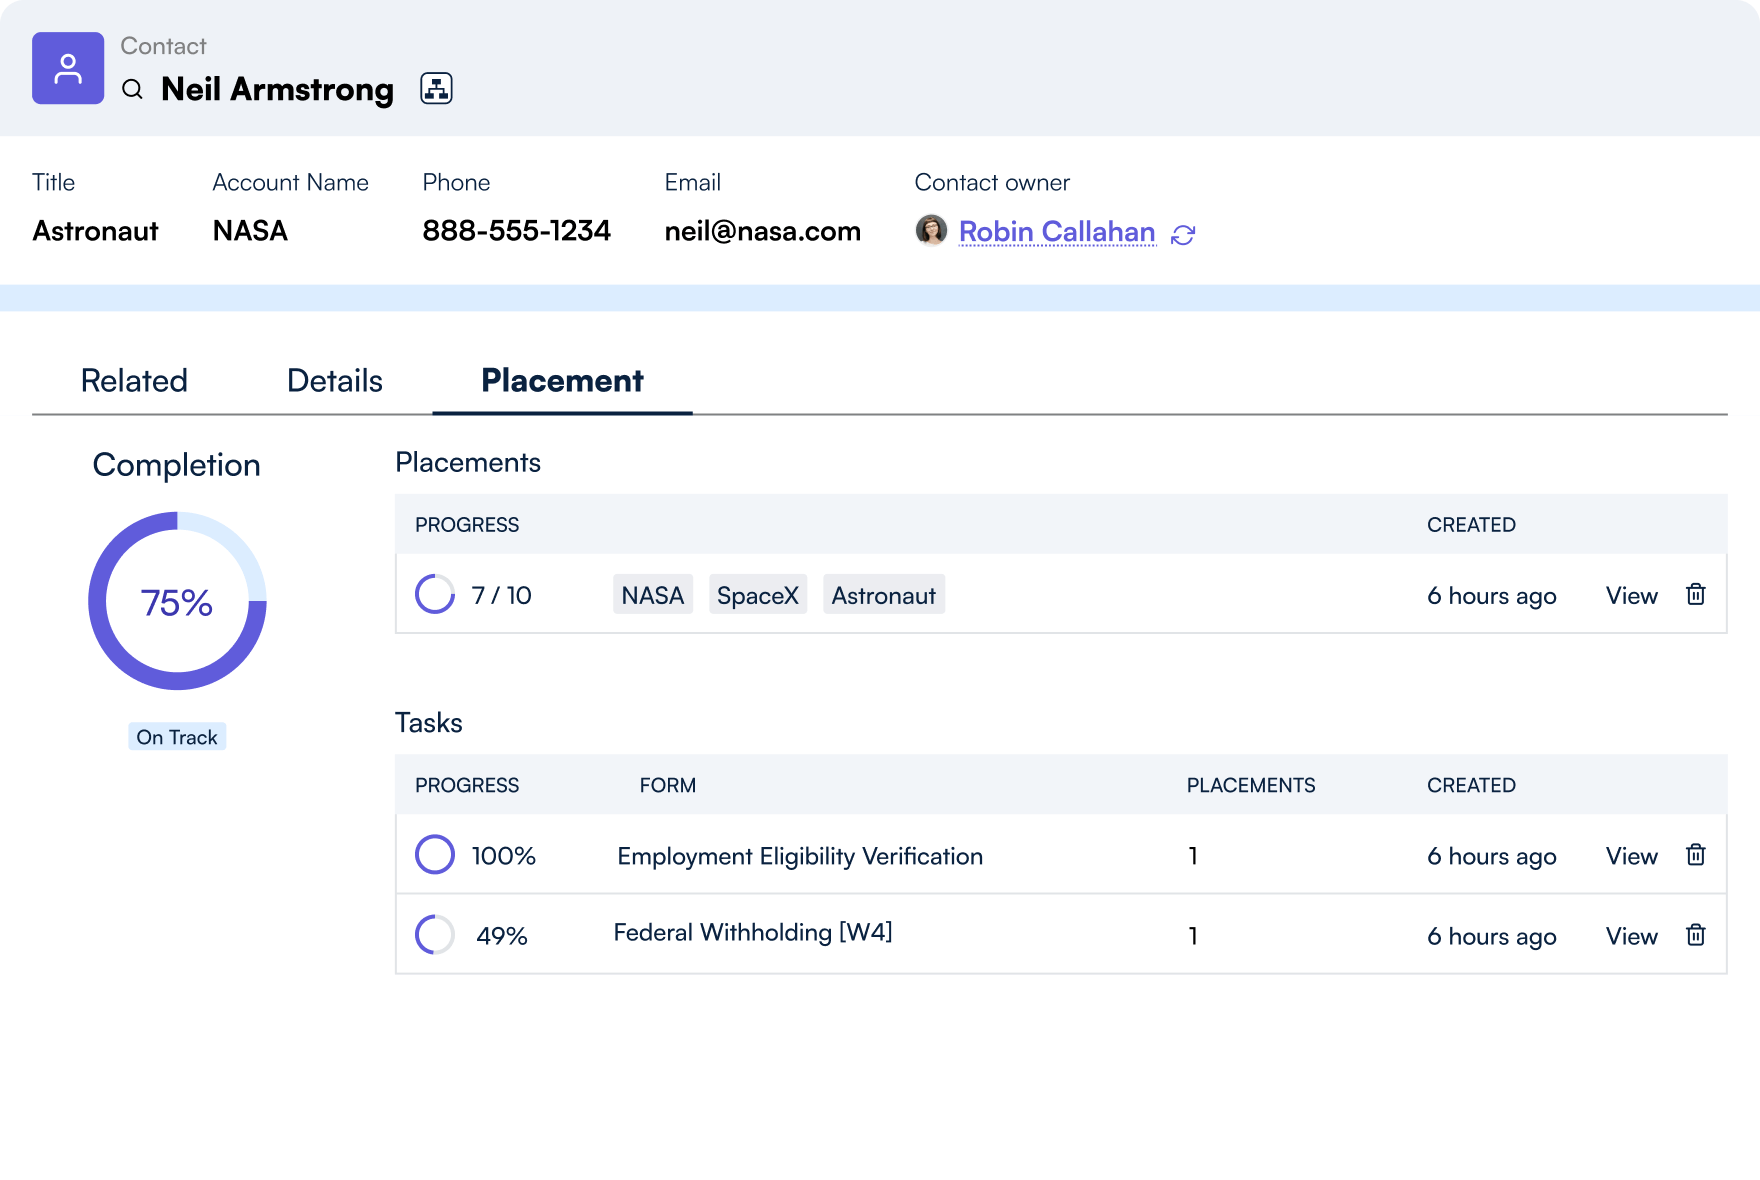Image resolution: width=1760 pixels, height=1180 pixels.
Task: Open the org hierarchy icon beside Neil Armstrong
Action: [x=436, y=88]
